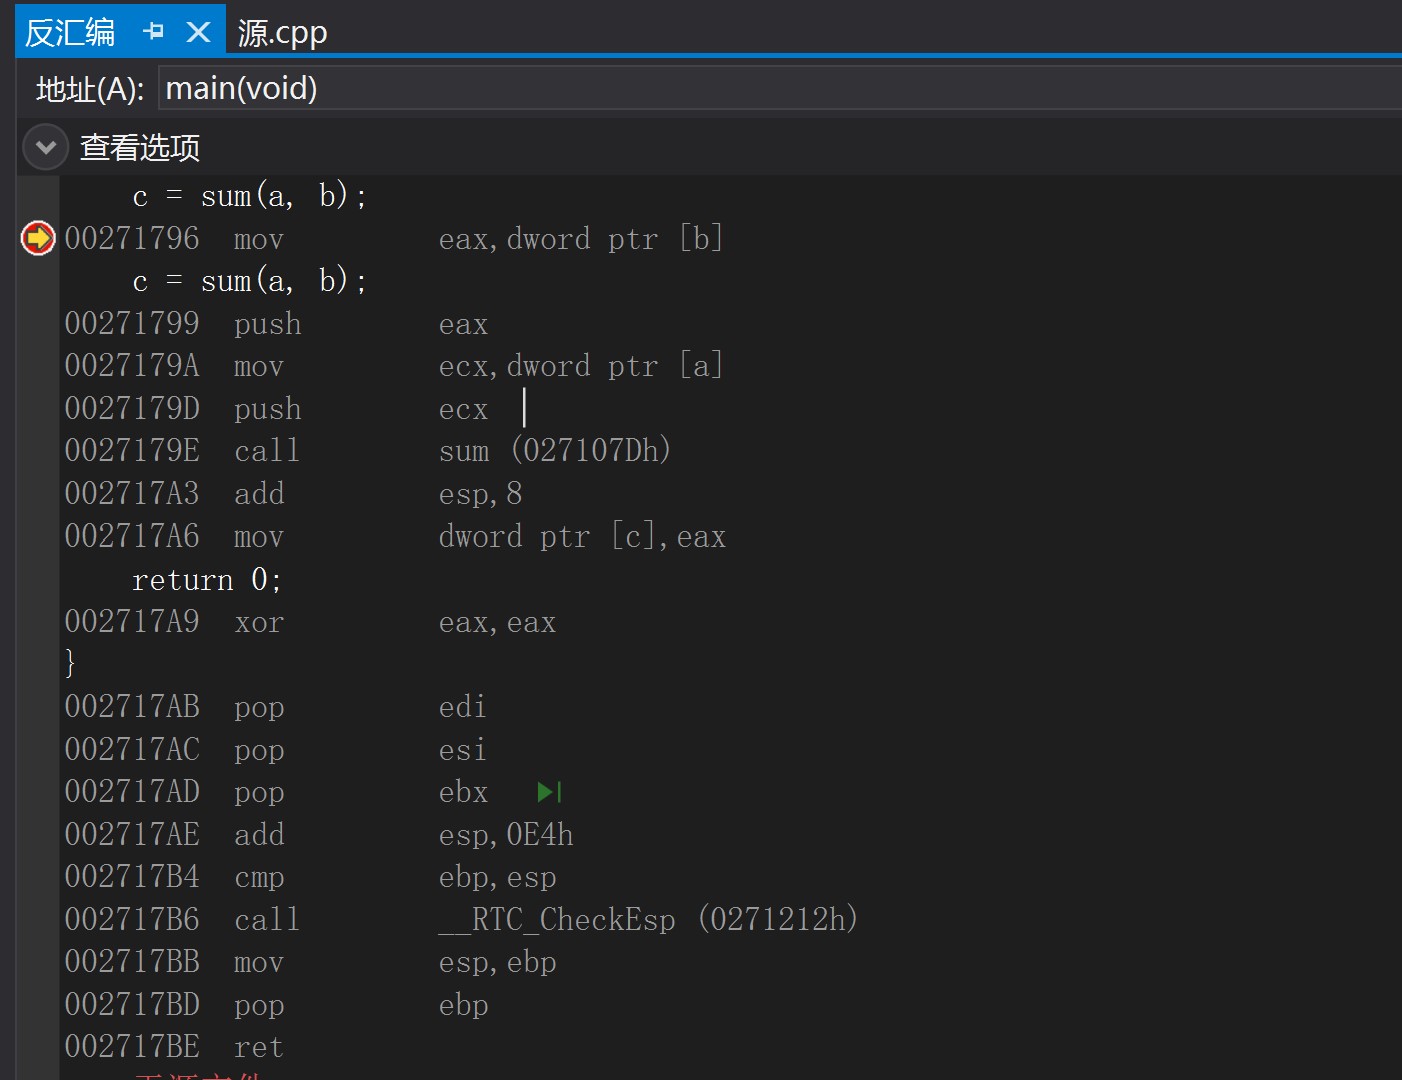Click the breakpoint arrow at 00271796

tap(38, 238)
